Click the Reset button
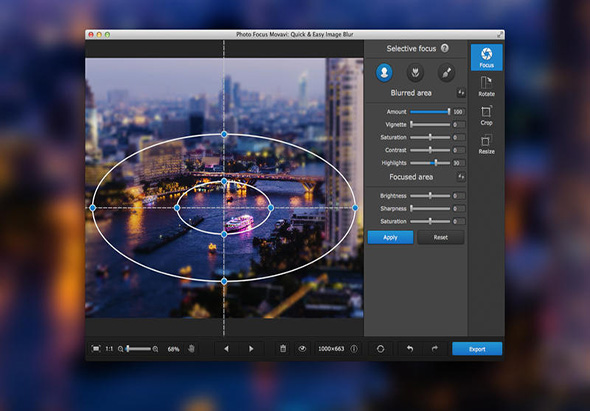 pos(440,237)
